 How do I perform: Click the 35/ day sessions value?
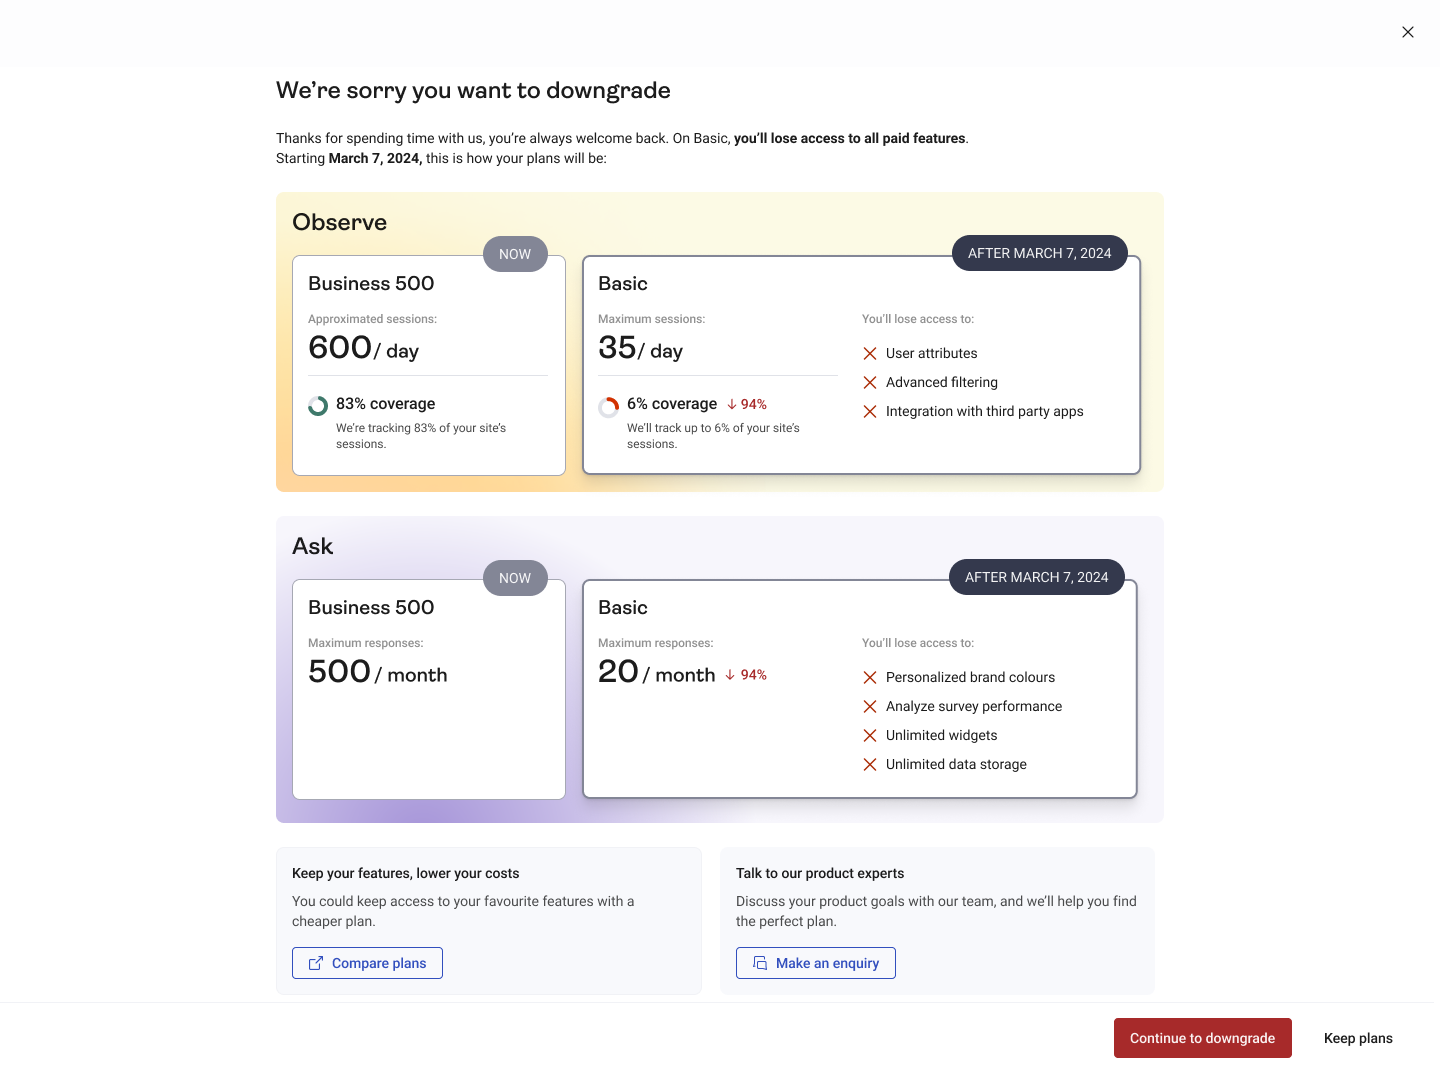click(641, 348)
